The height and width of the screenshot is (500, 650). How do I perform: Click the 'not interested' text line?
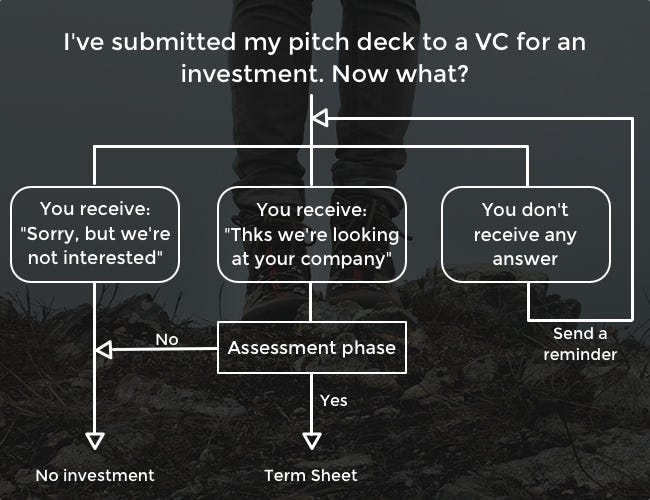(95, 258)
